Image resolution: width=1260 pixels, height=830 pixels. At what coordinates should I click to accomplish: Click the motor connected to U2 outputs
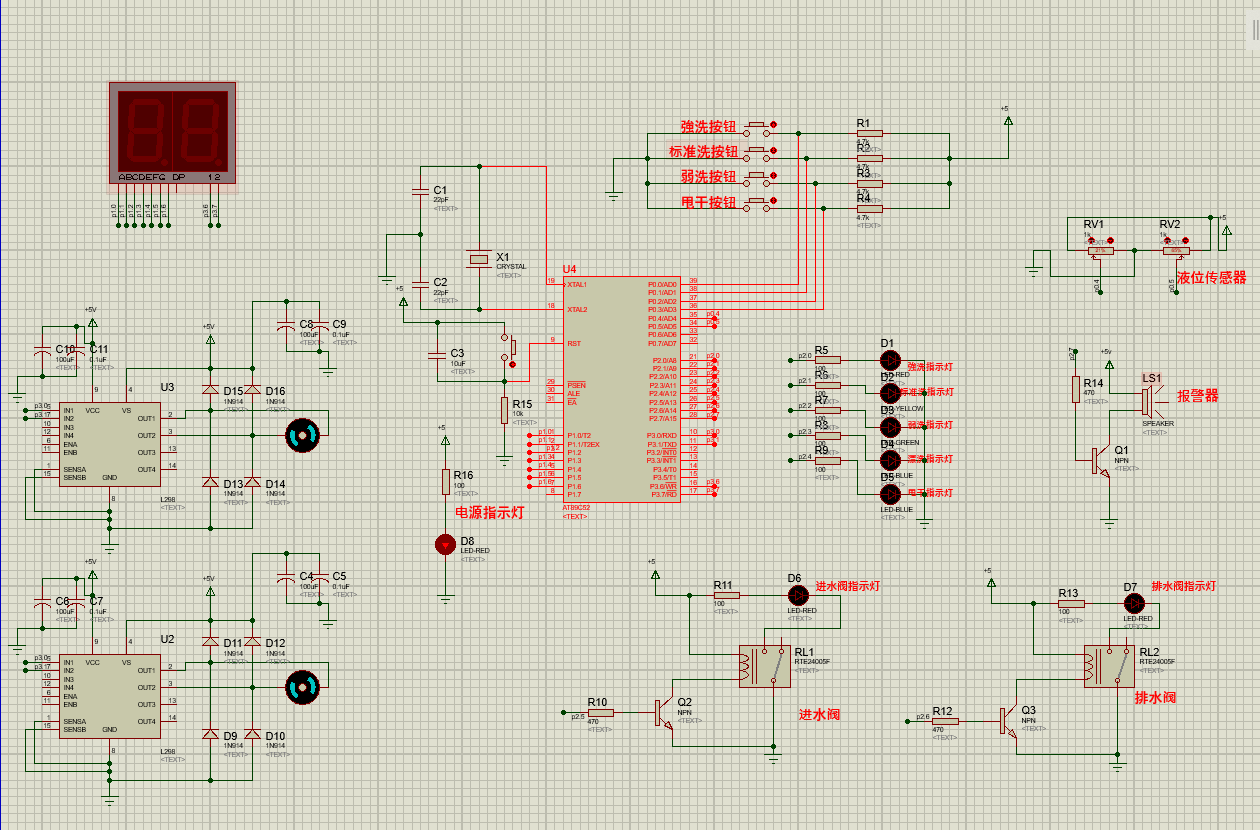click(x=302, y=687)
